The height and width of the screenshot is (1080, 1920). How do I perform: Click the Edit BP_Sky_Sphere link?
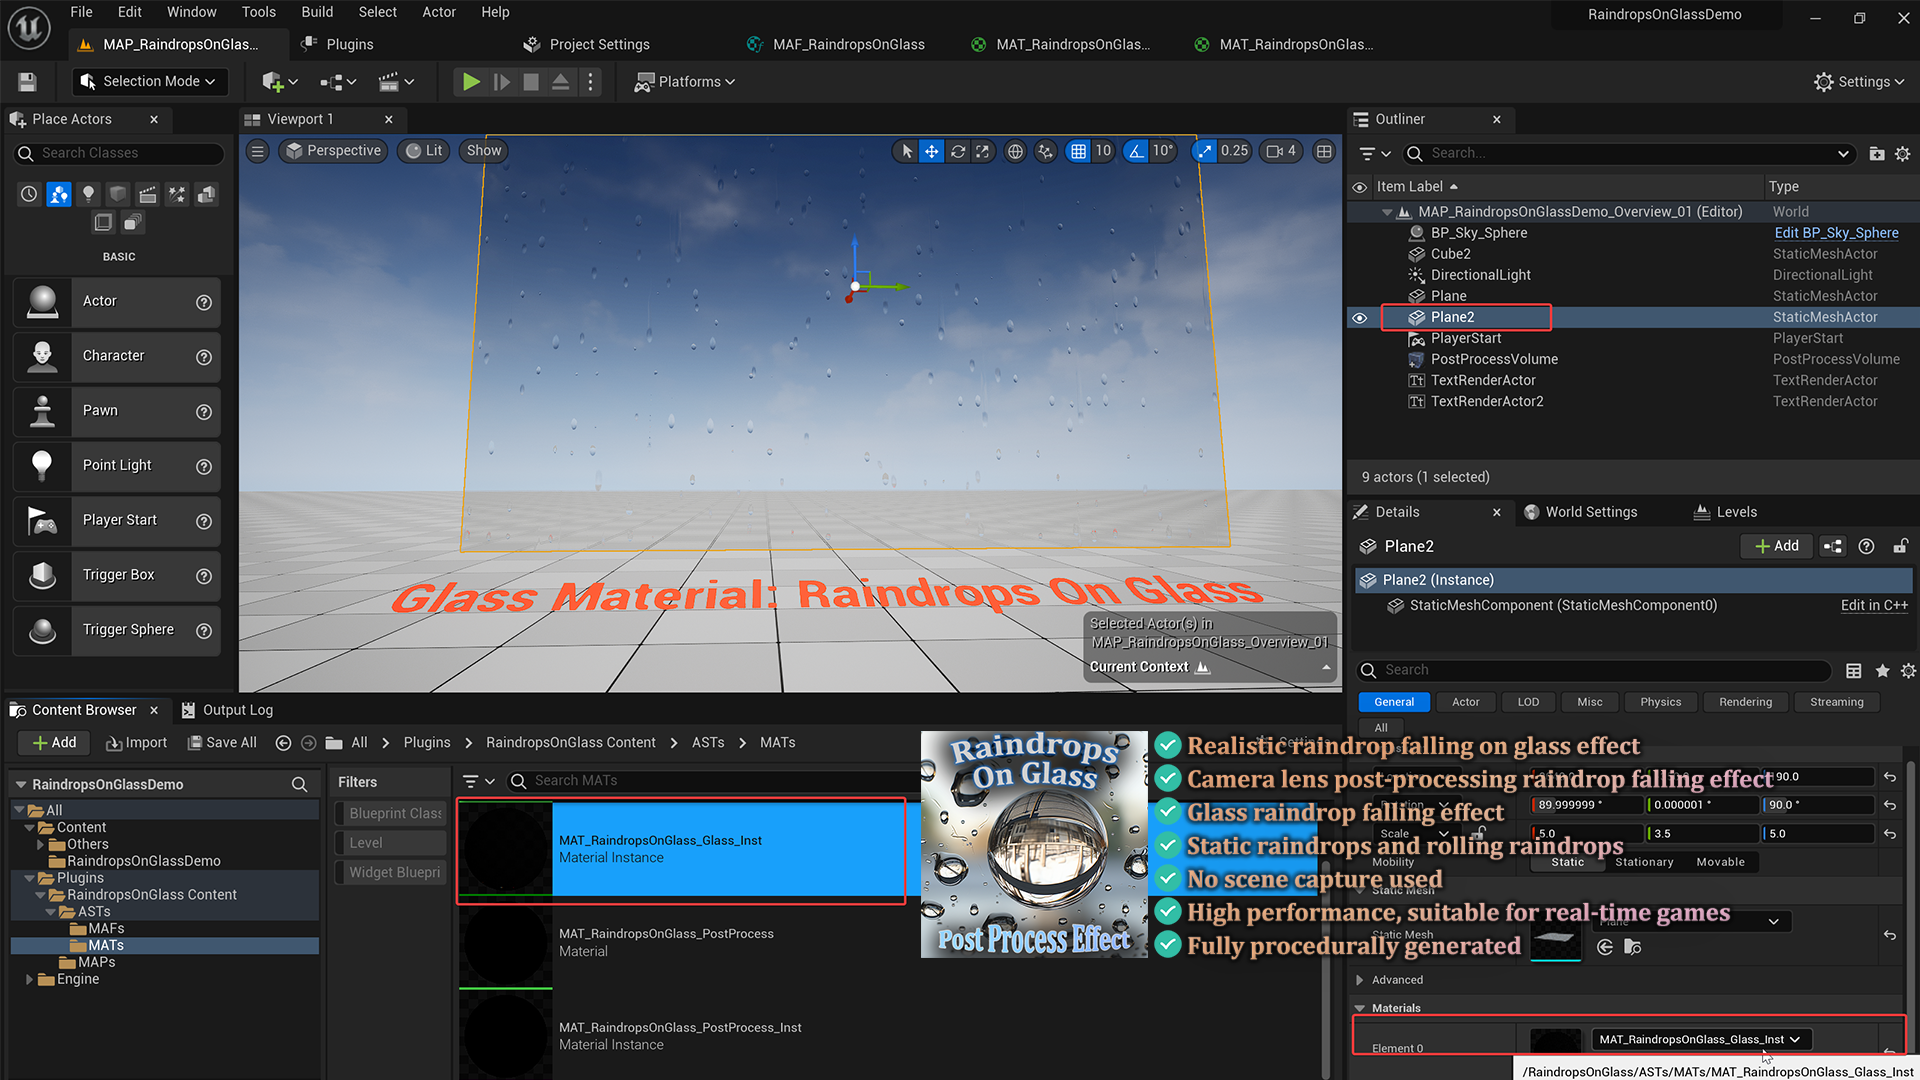pyautogui.click(x=1836, y=233)
